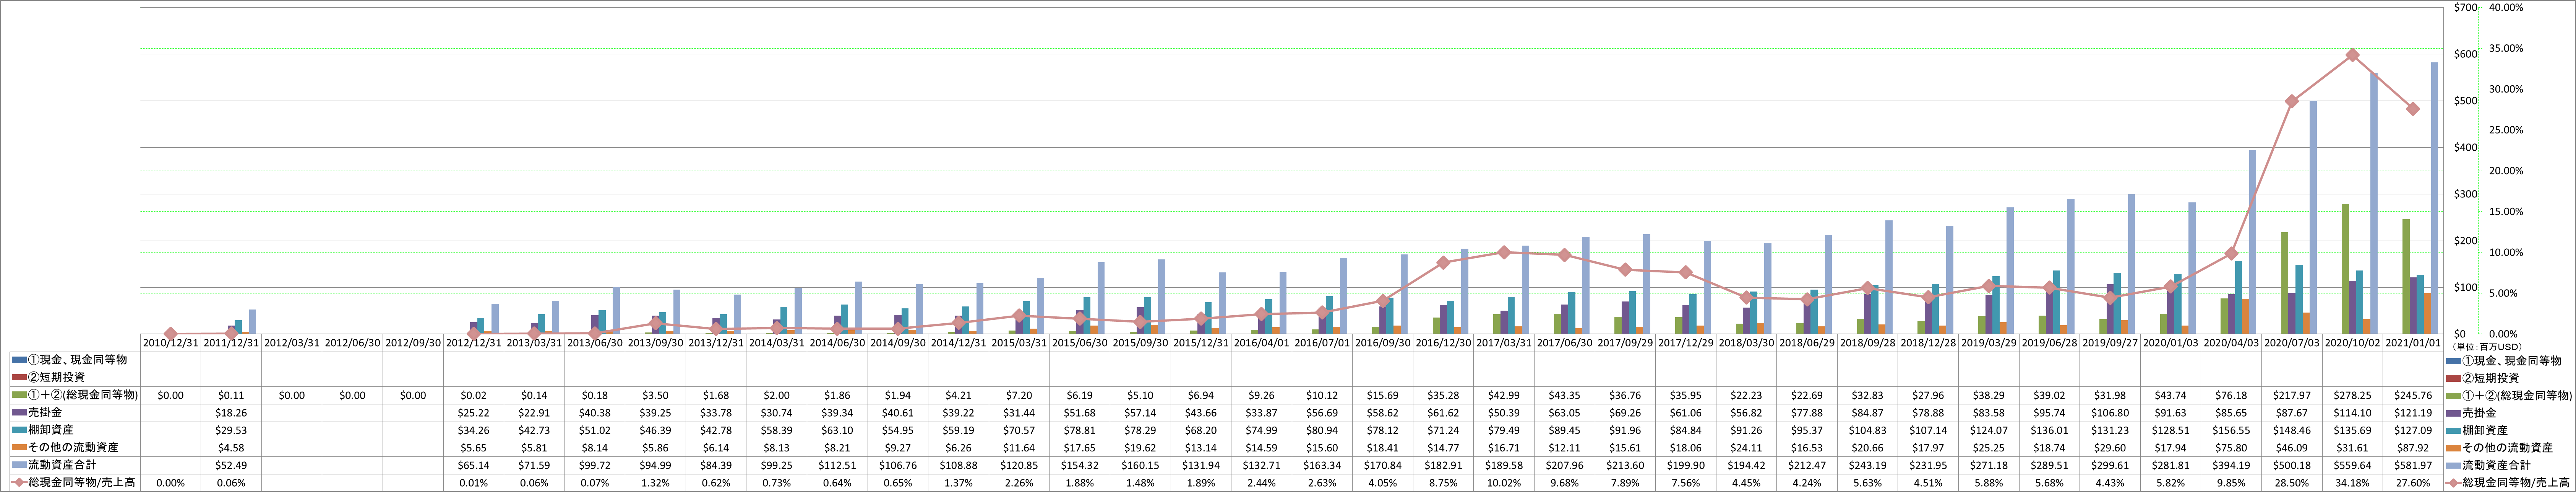This screenshot has height=492, width=2576.
Task: Click the cell showing $68.20
Action: [1201, 430]
